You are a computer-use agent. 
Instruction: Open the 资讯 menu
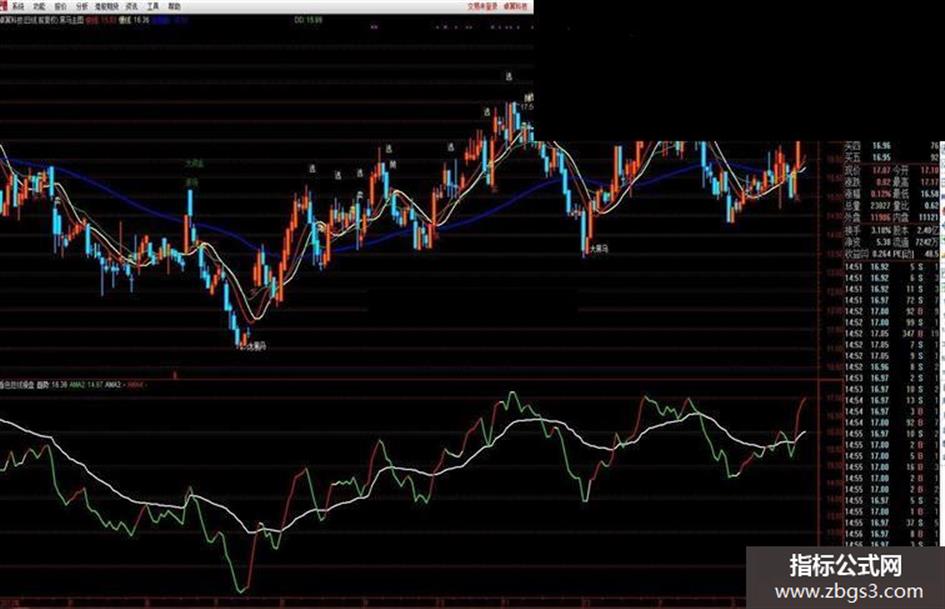point(131,6)
